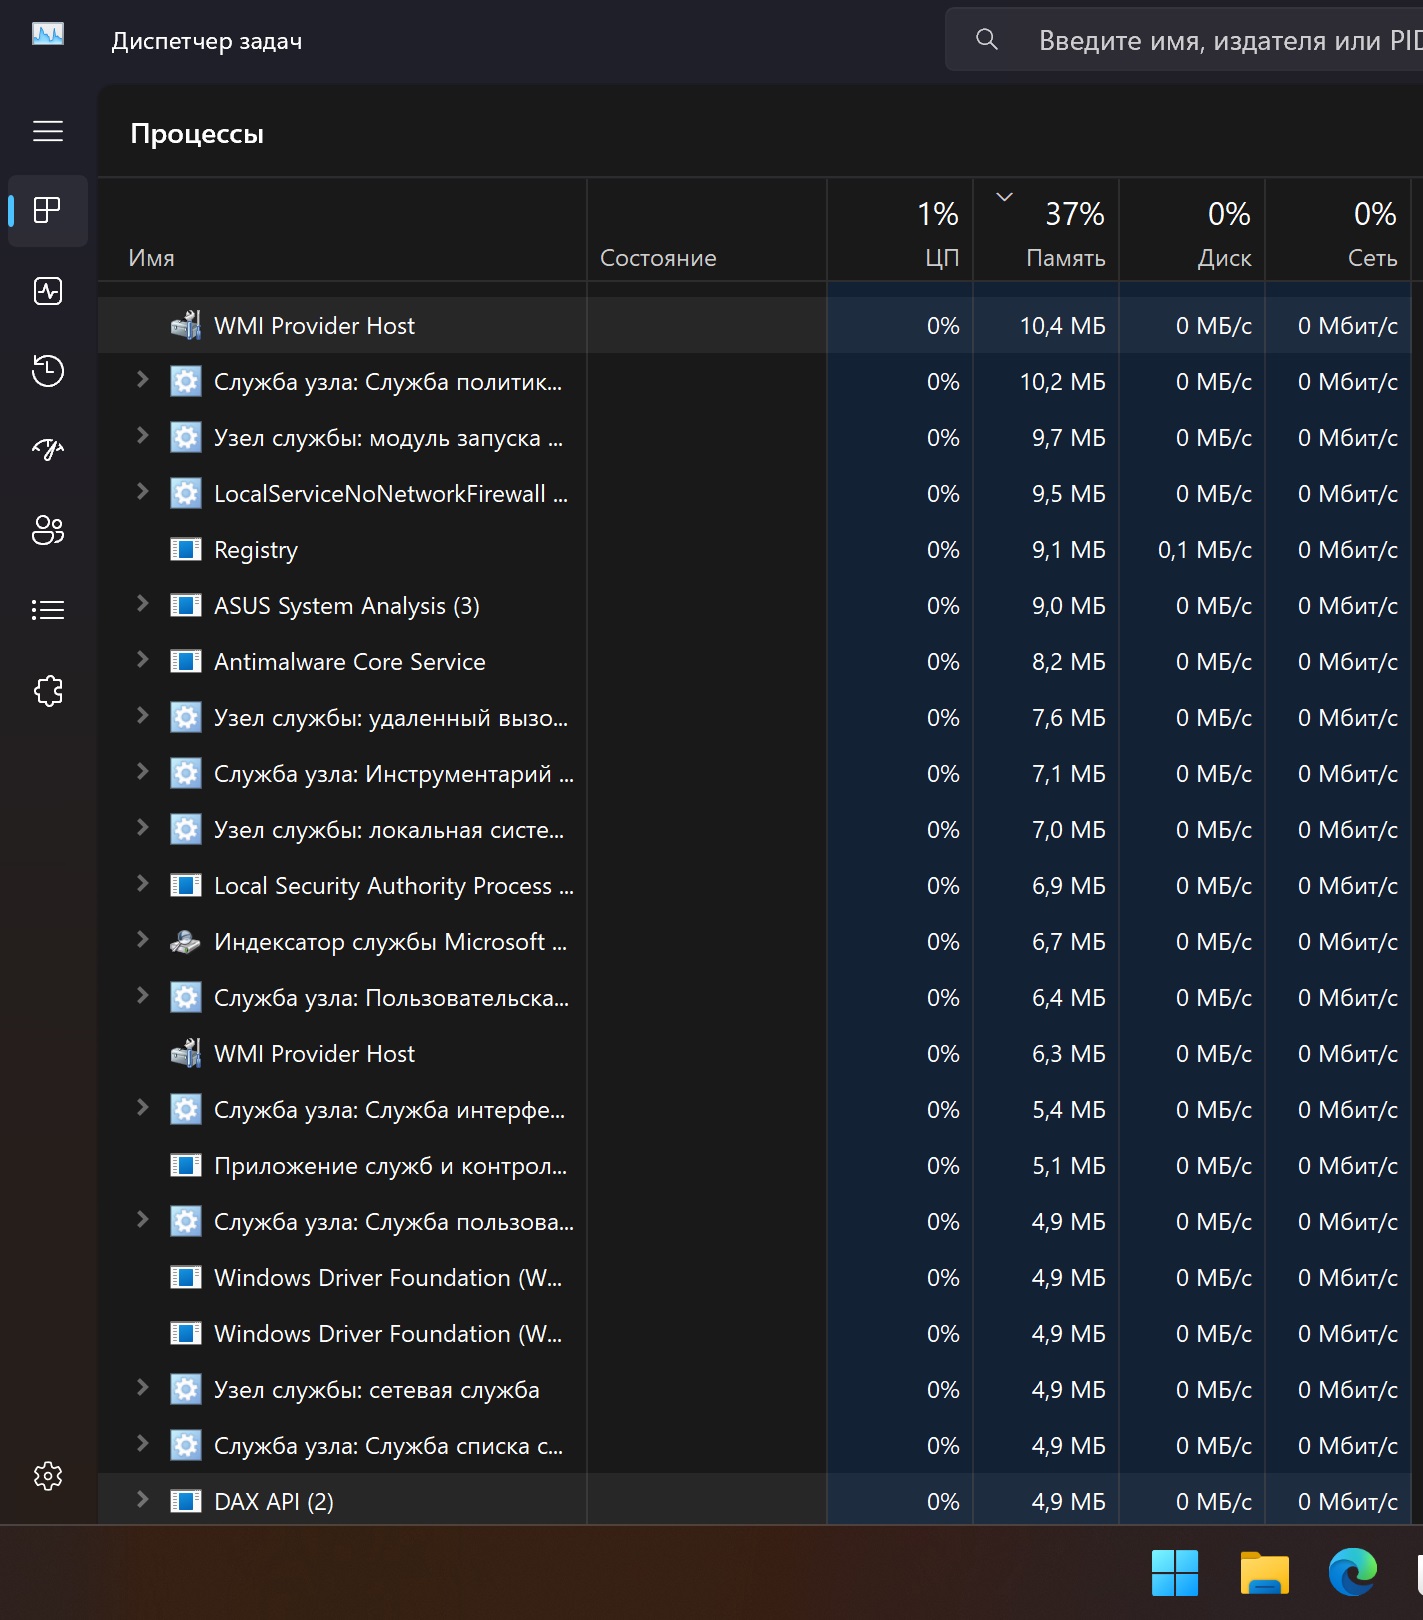Screen dimensions: 1423x1620
Task: Sort by the Имя column header
Action: click(342, 231)
